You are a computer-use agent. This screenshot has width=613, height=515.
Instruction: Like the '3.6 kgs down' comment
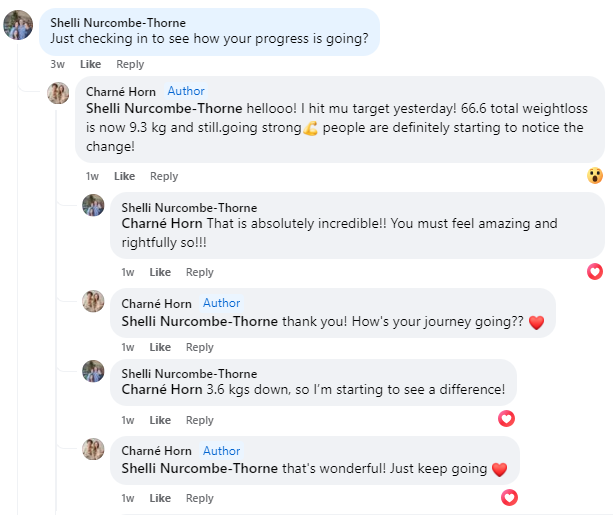click(160, 420)
